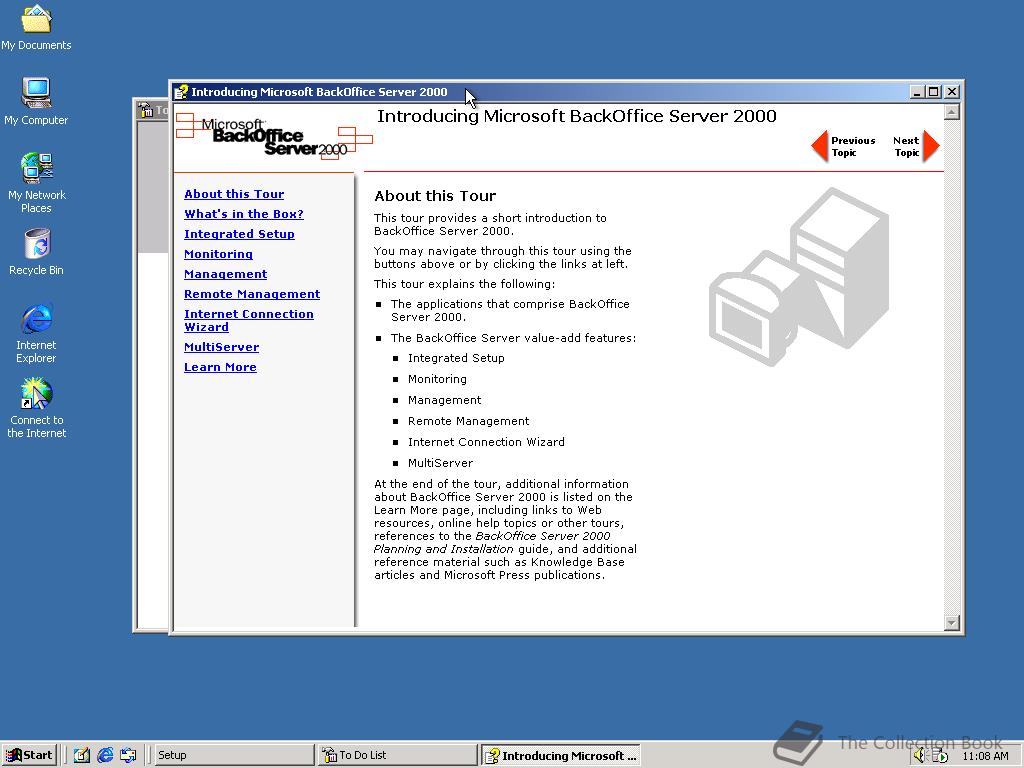Click the About this Tour heading
1024x768 pixels.
click(x=435, y=196)
